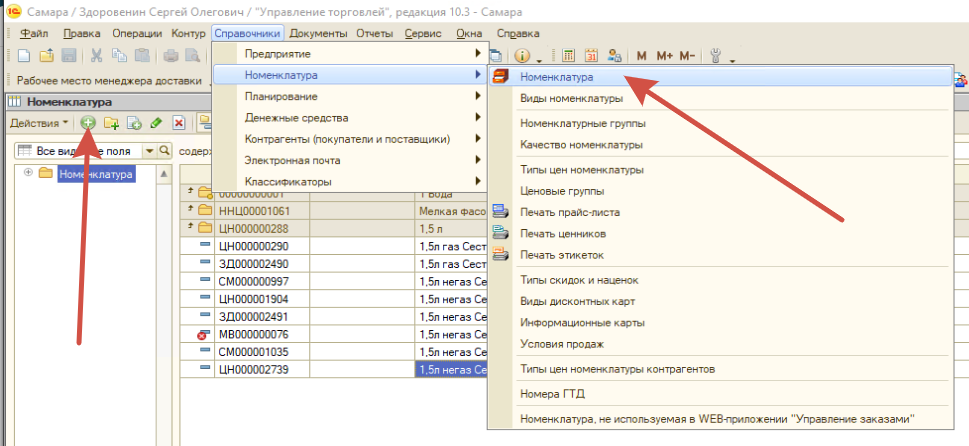Open the Действия dropdown menu
Screen dimensions: 969x446
[39, 123]
